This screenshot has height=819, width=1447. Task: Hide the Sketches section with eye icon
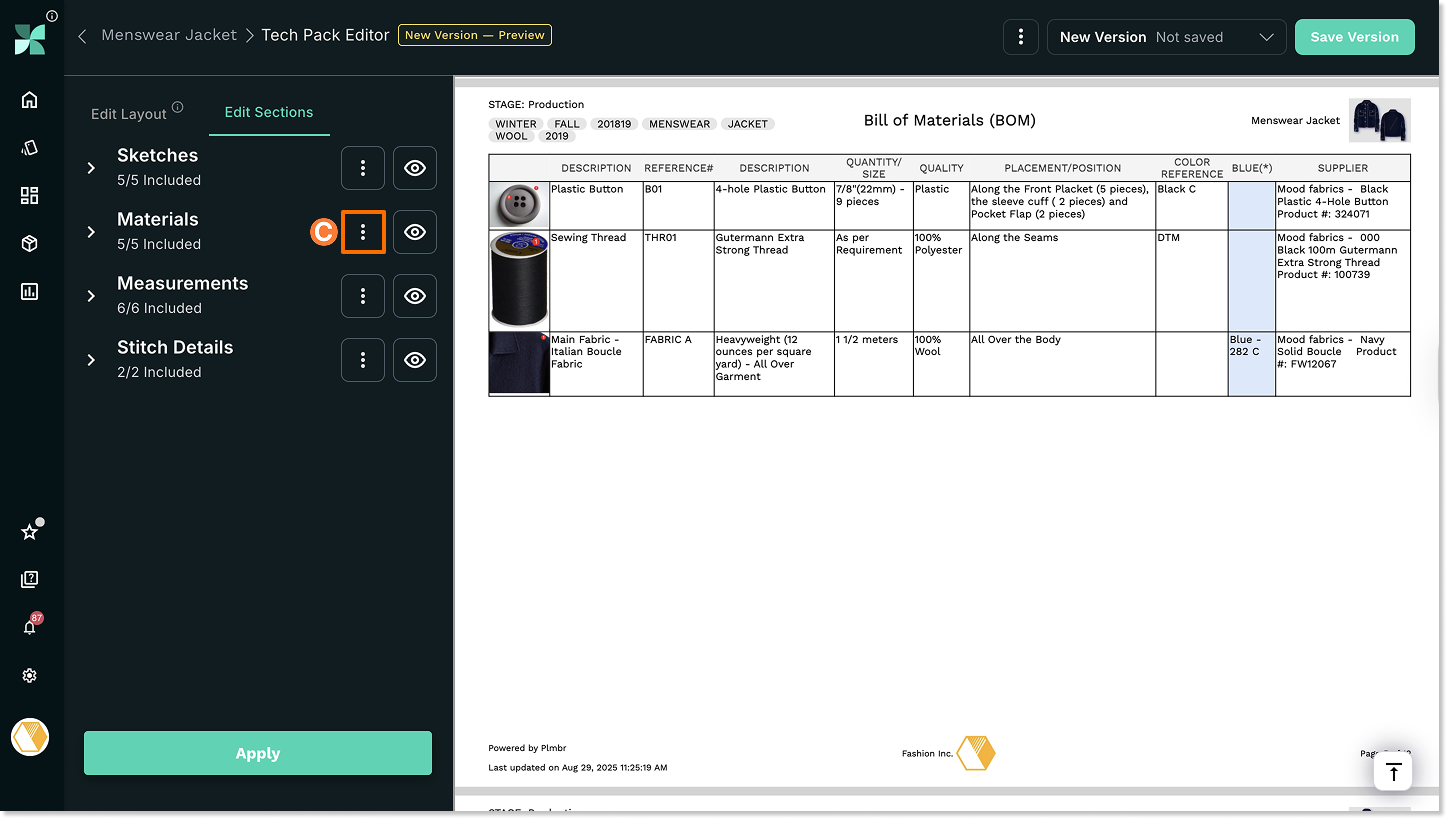coord(415,168)
